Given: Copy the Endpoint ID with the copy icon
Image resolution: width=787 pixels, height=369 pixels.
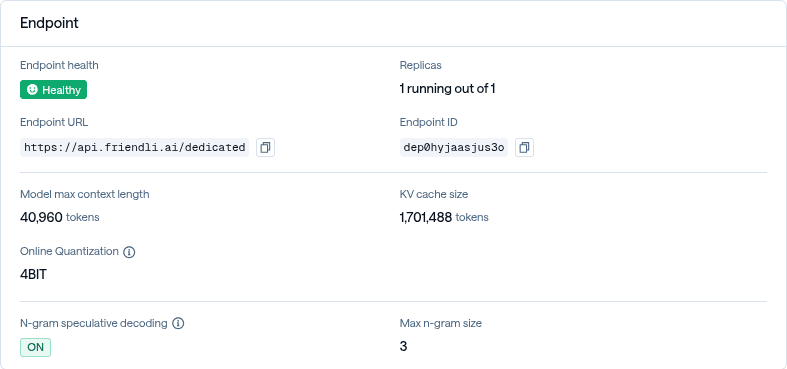Looking at the screenshot, I should coord(524,148).
